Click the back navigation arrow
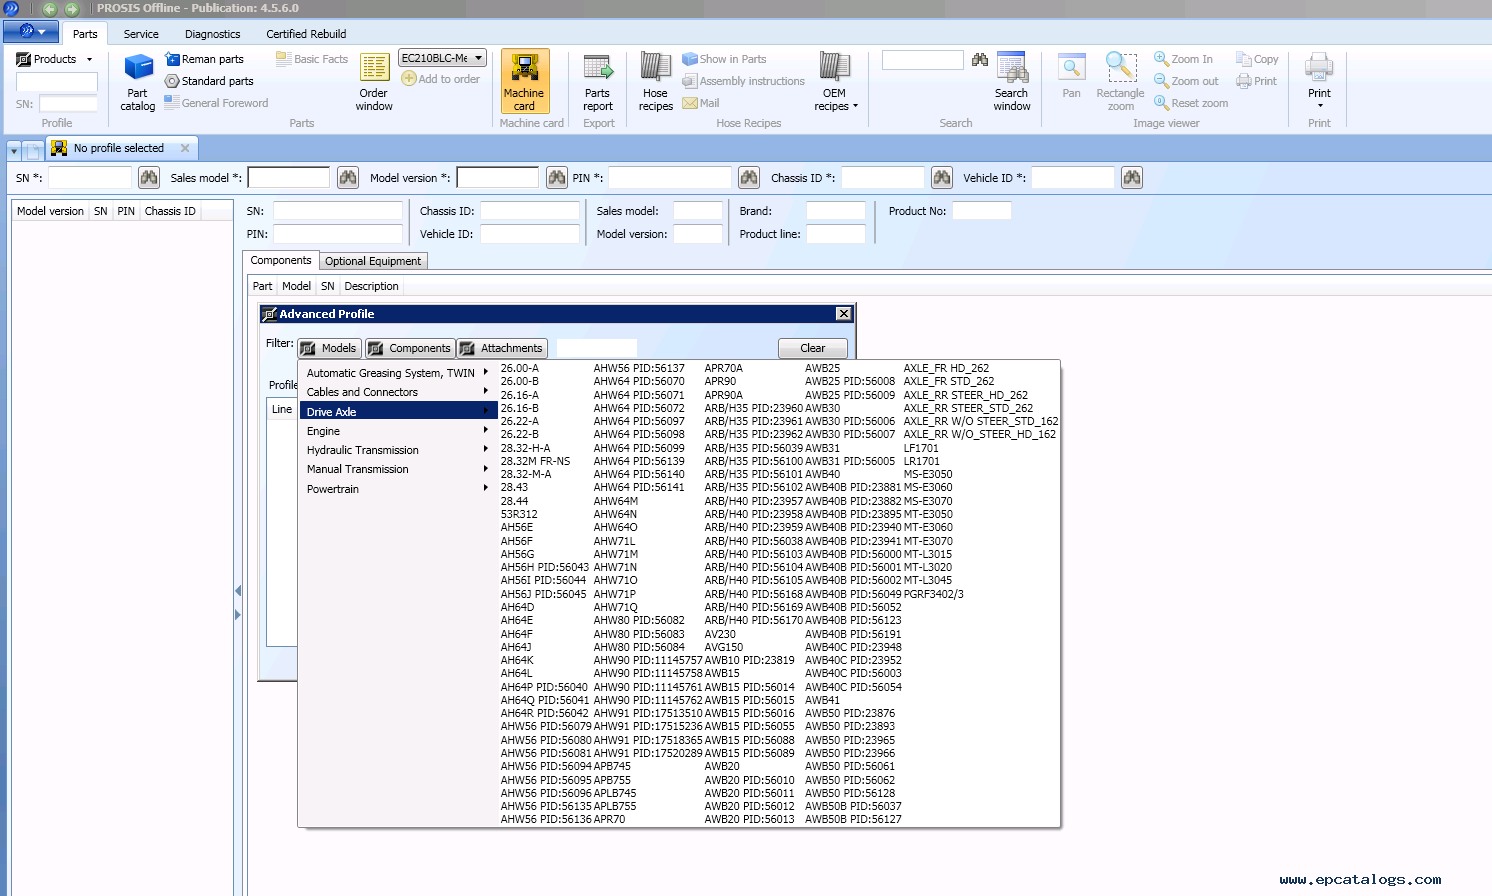The width and height of the screenshot is (1492, 896). [49, 9]
